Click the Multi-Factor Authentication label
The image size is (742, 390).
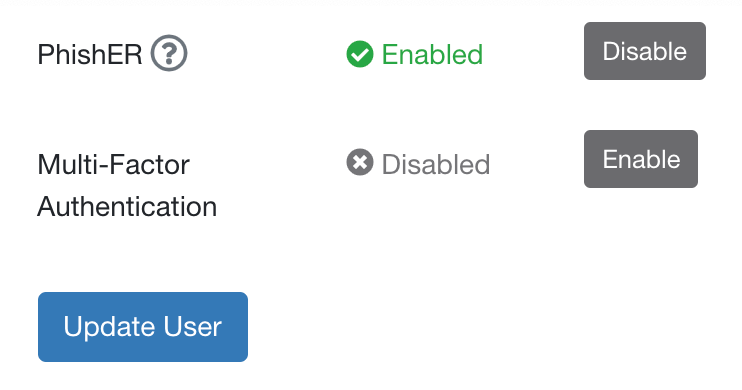pyautogui.click(x=127, y=186)
